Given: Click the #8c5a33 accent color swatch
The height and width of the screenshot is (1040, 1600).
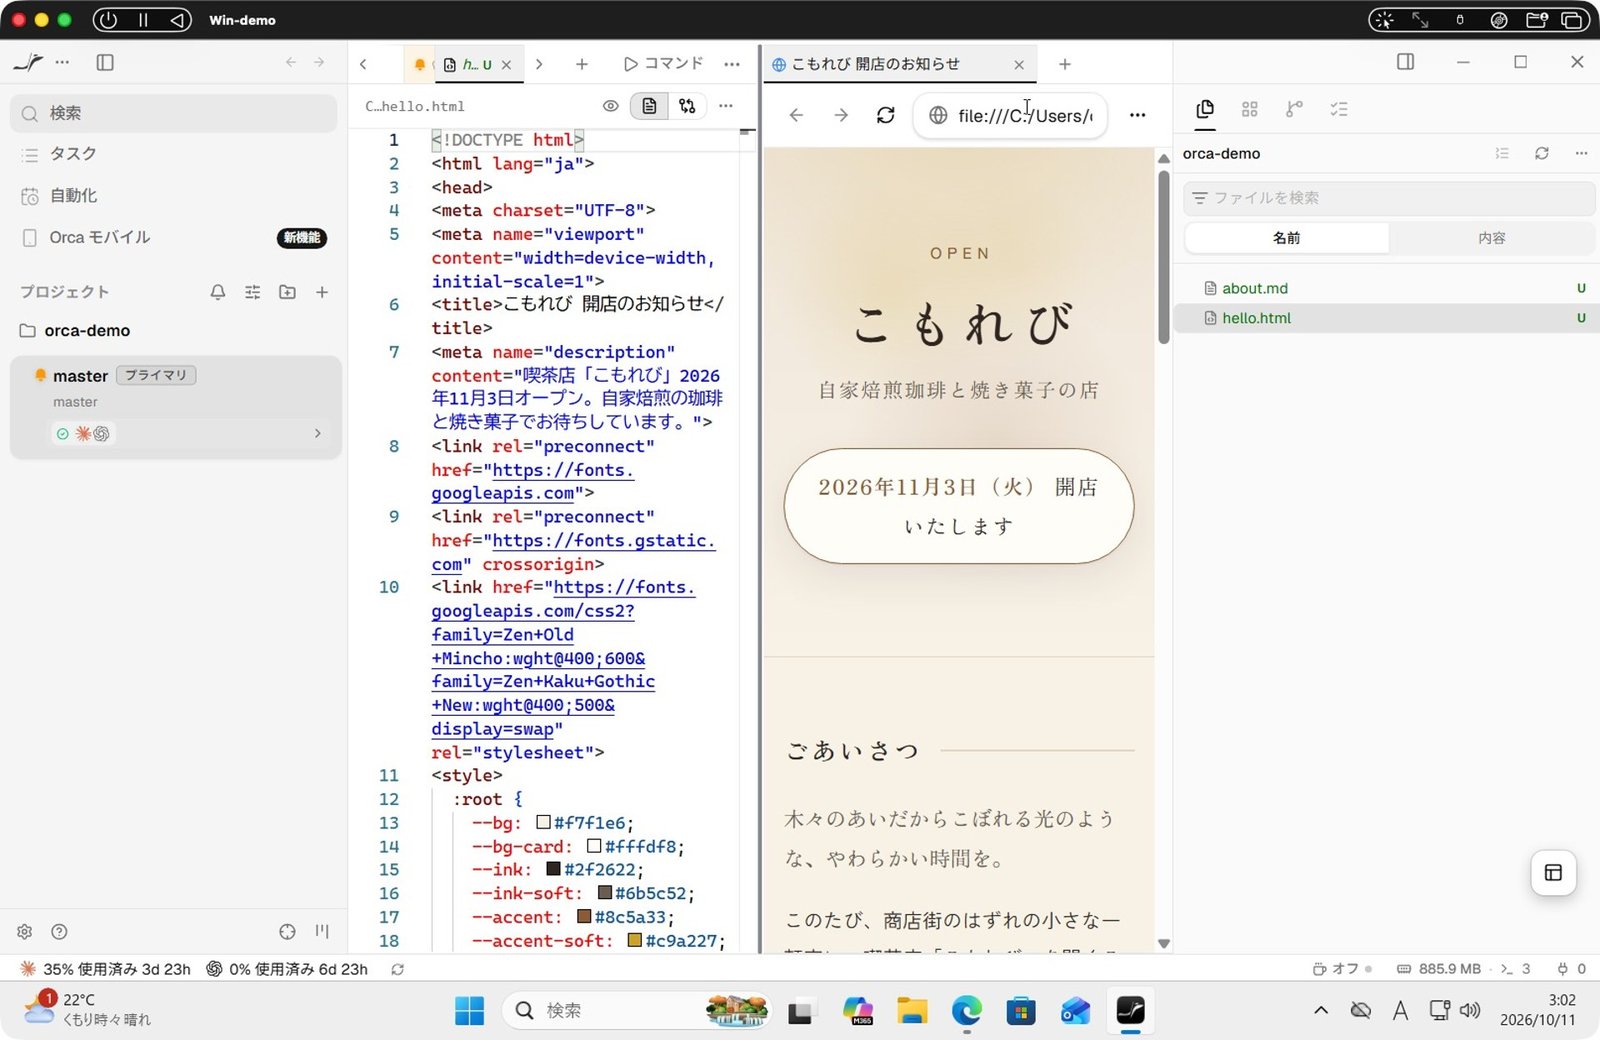Looking at the screenshot, I should coord(584,917).
